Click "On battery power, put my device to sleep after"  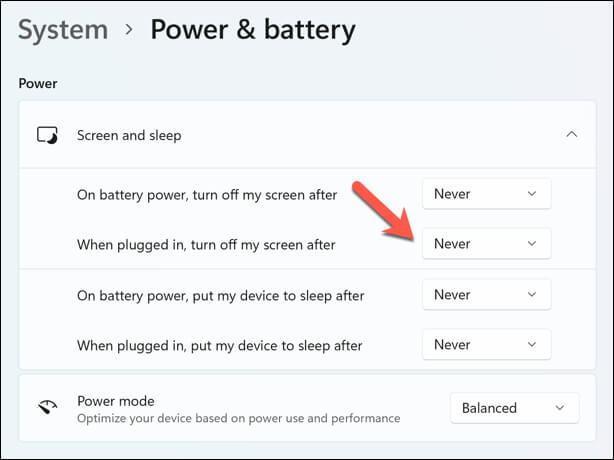pyautogui.click(x=220, y=296)
